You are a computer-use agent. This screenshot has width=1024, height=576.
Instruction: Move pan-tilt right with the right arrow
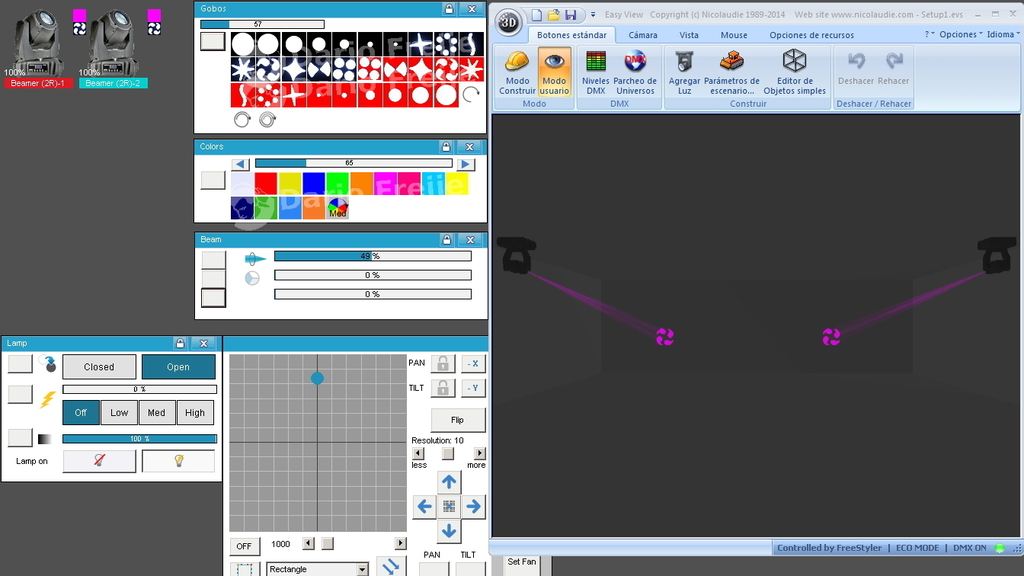(x=473, y=506)
